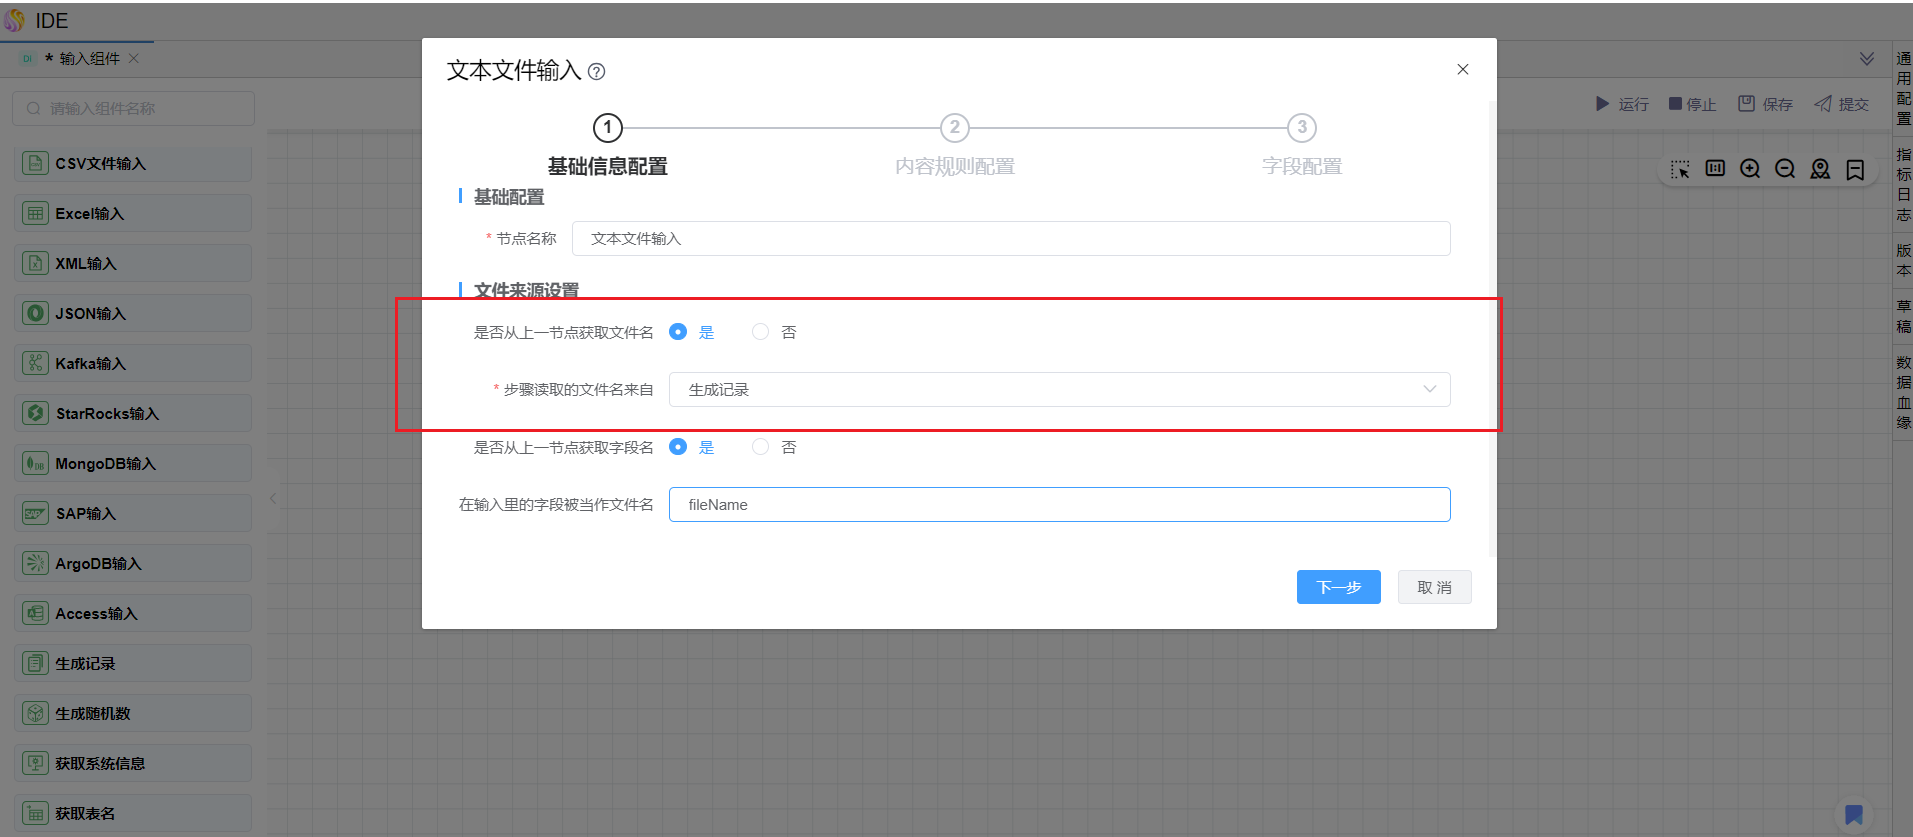This screenshot has width=1913, height=837.
Task: Choose the SAP输入 component icon
Action: pyautogui.click(x=35, y=513)
